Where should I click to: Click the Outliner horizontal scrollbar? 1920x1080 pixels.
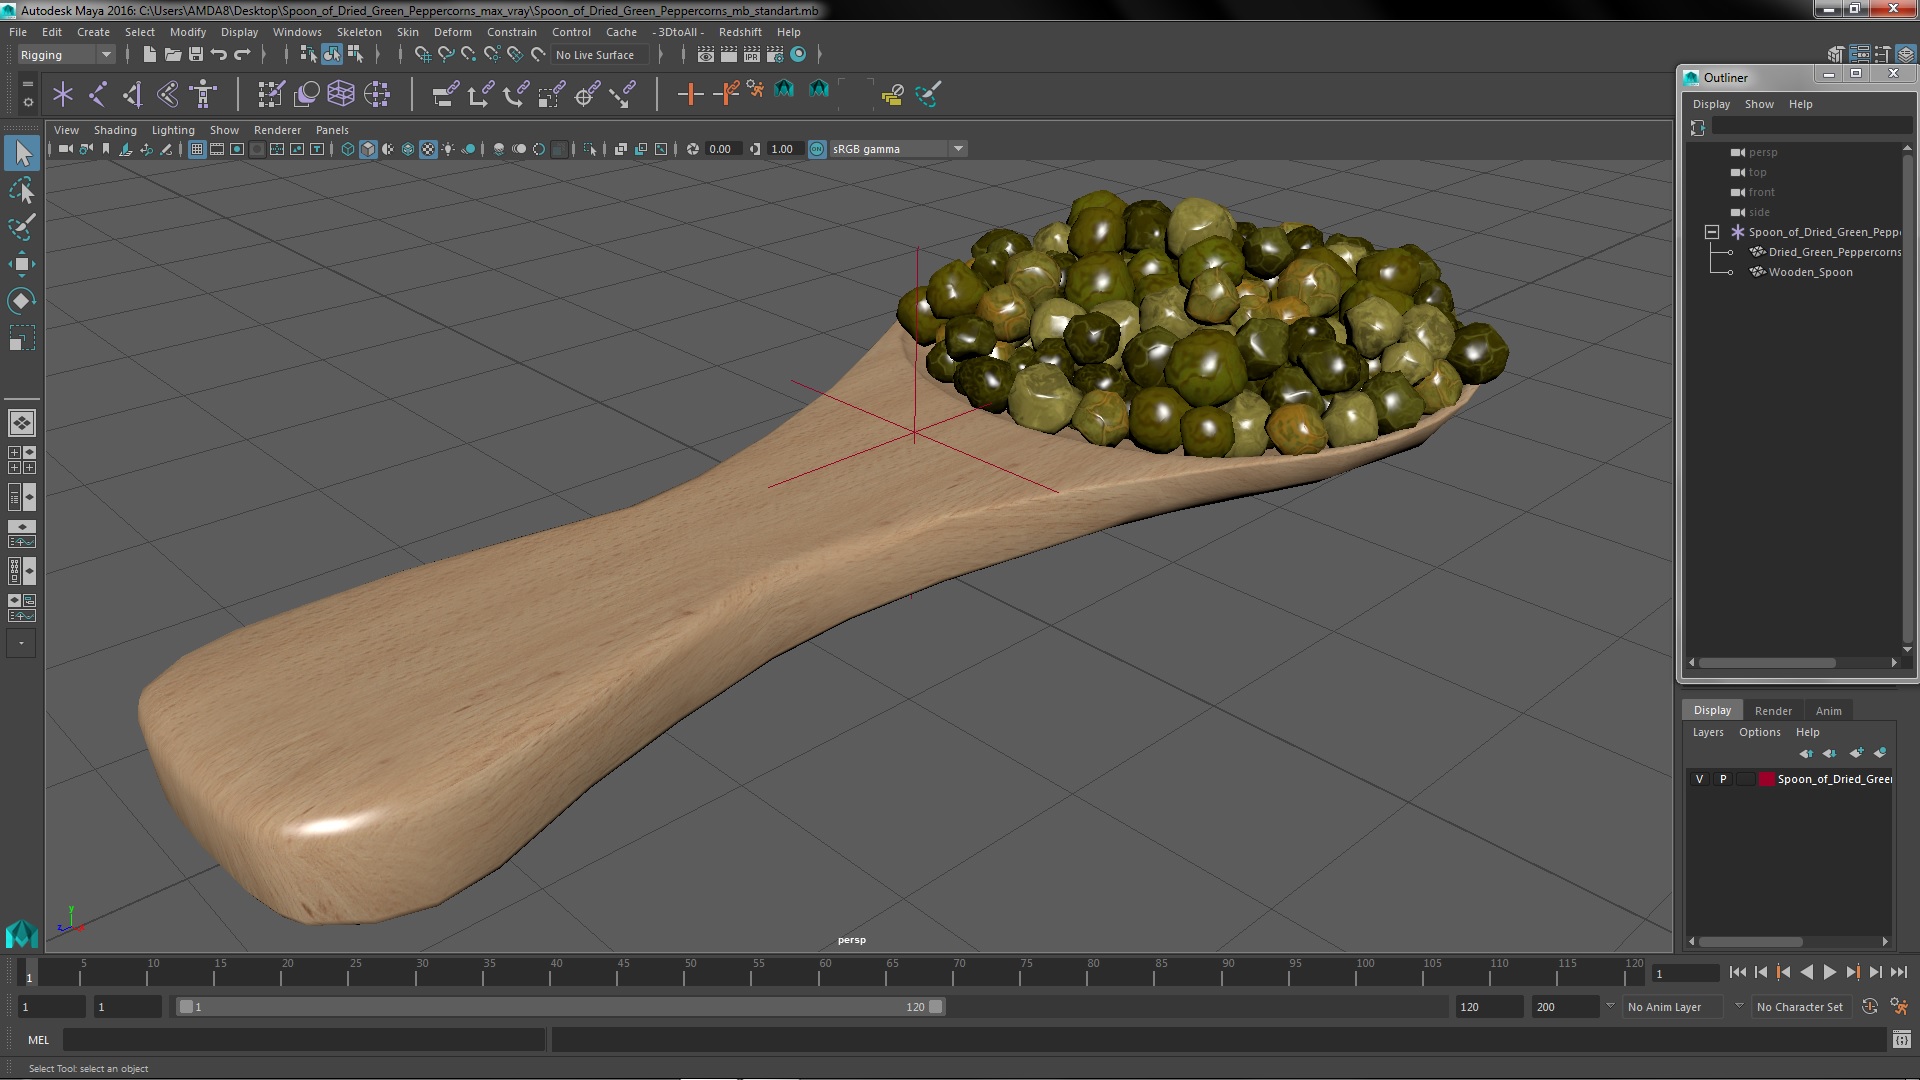pyautogui.click(x=1768, y=663)
